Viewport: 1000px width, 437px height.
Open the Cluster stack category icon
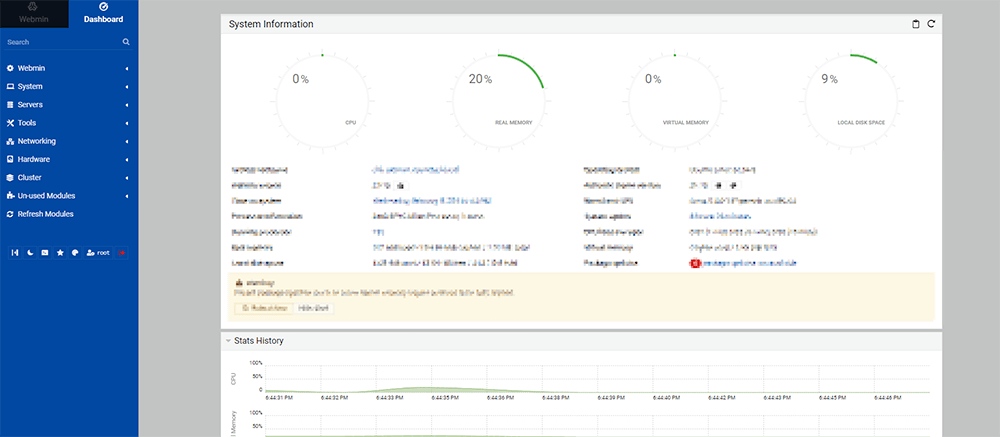point(10,177)
